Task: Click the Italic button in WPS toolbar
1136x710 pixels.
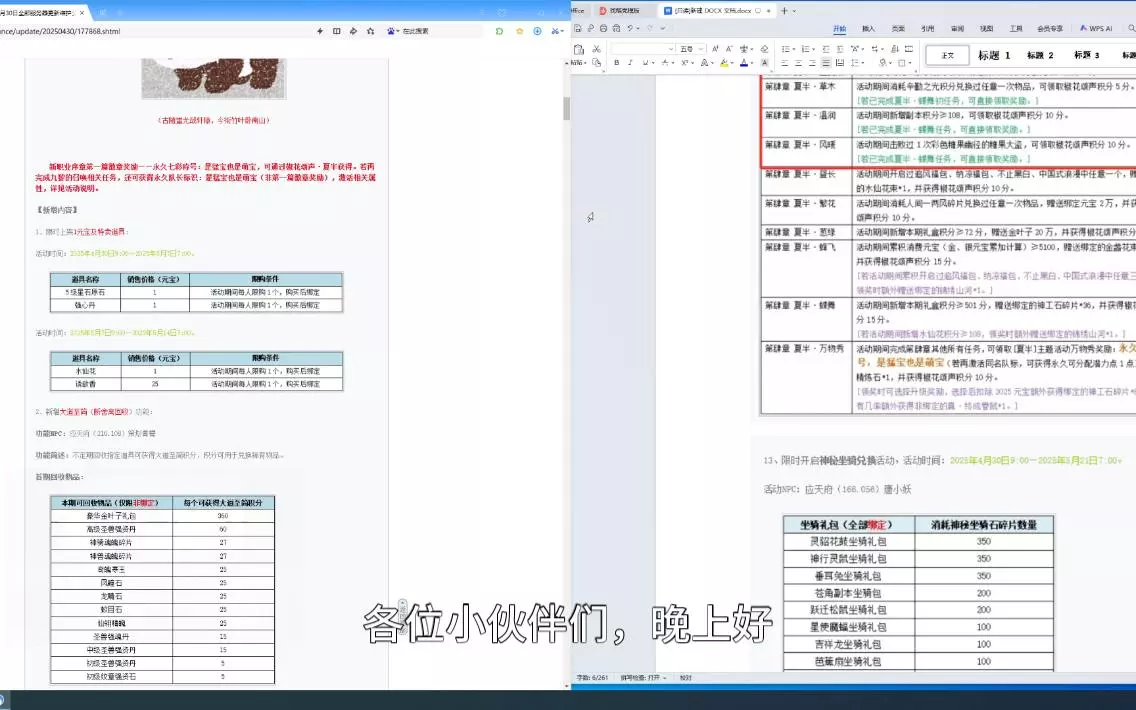Action: (630, 63)
